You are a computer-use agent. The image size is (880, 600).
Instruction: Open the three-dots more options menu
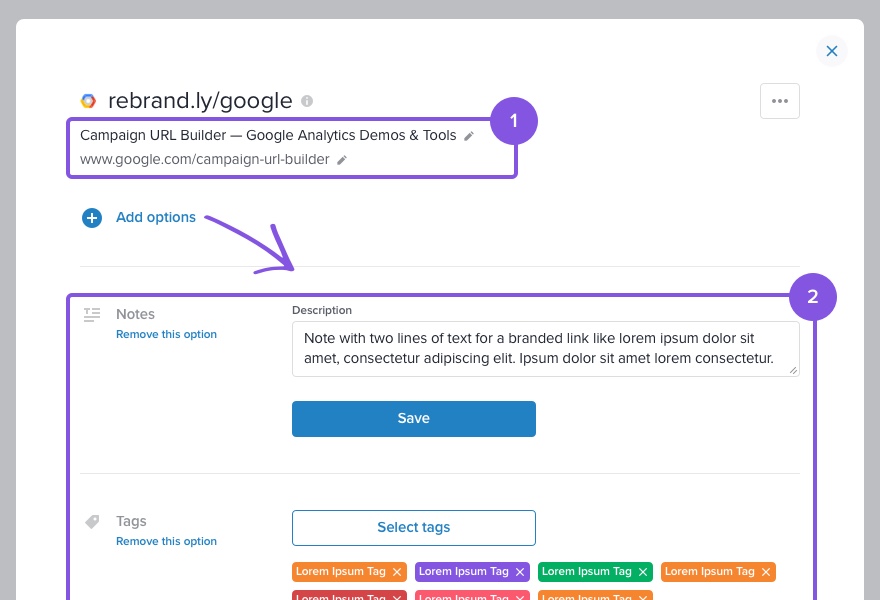[x=780, y=101]
